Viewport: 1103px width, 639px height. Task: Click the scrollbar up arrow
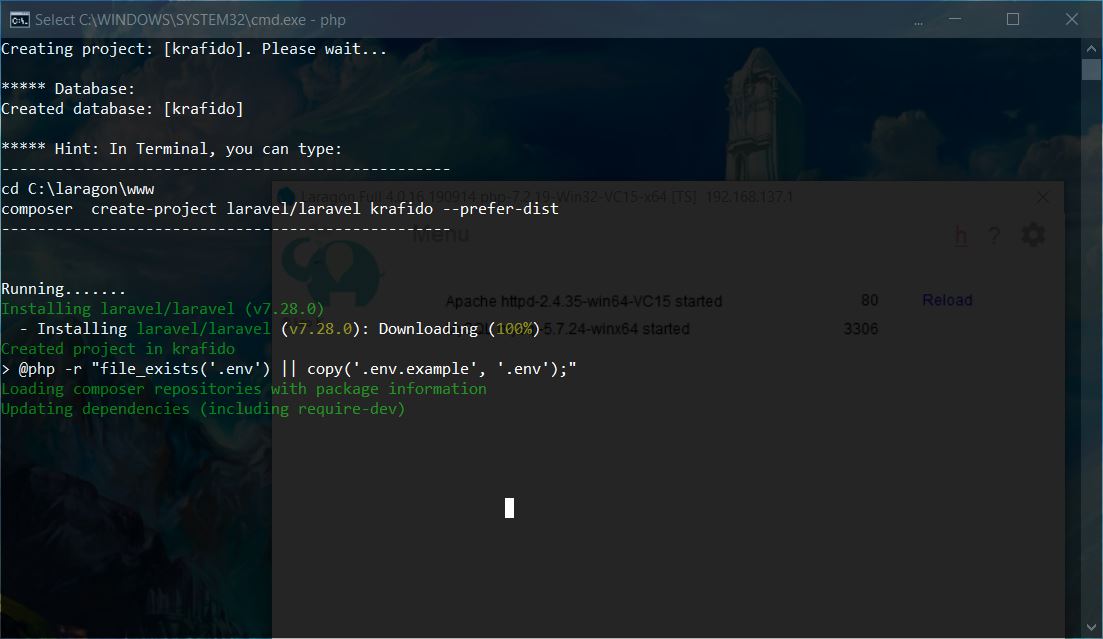click(1091, 49)
